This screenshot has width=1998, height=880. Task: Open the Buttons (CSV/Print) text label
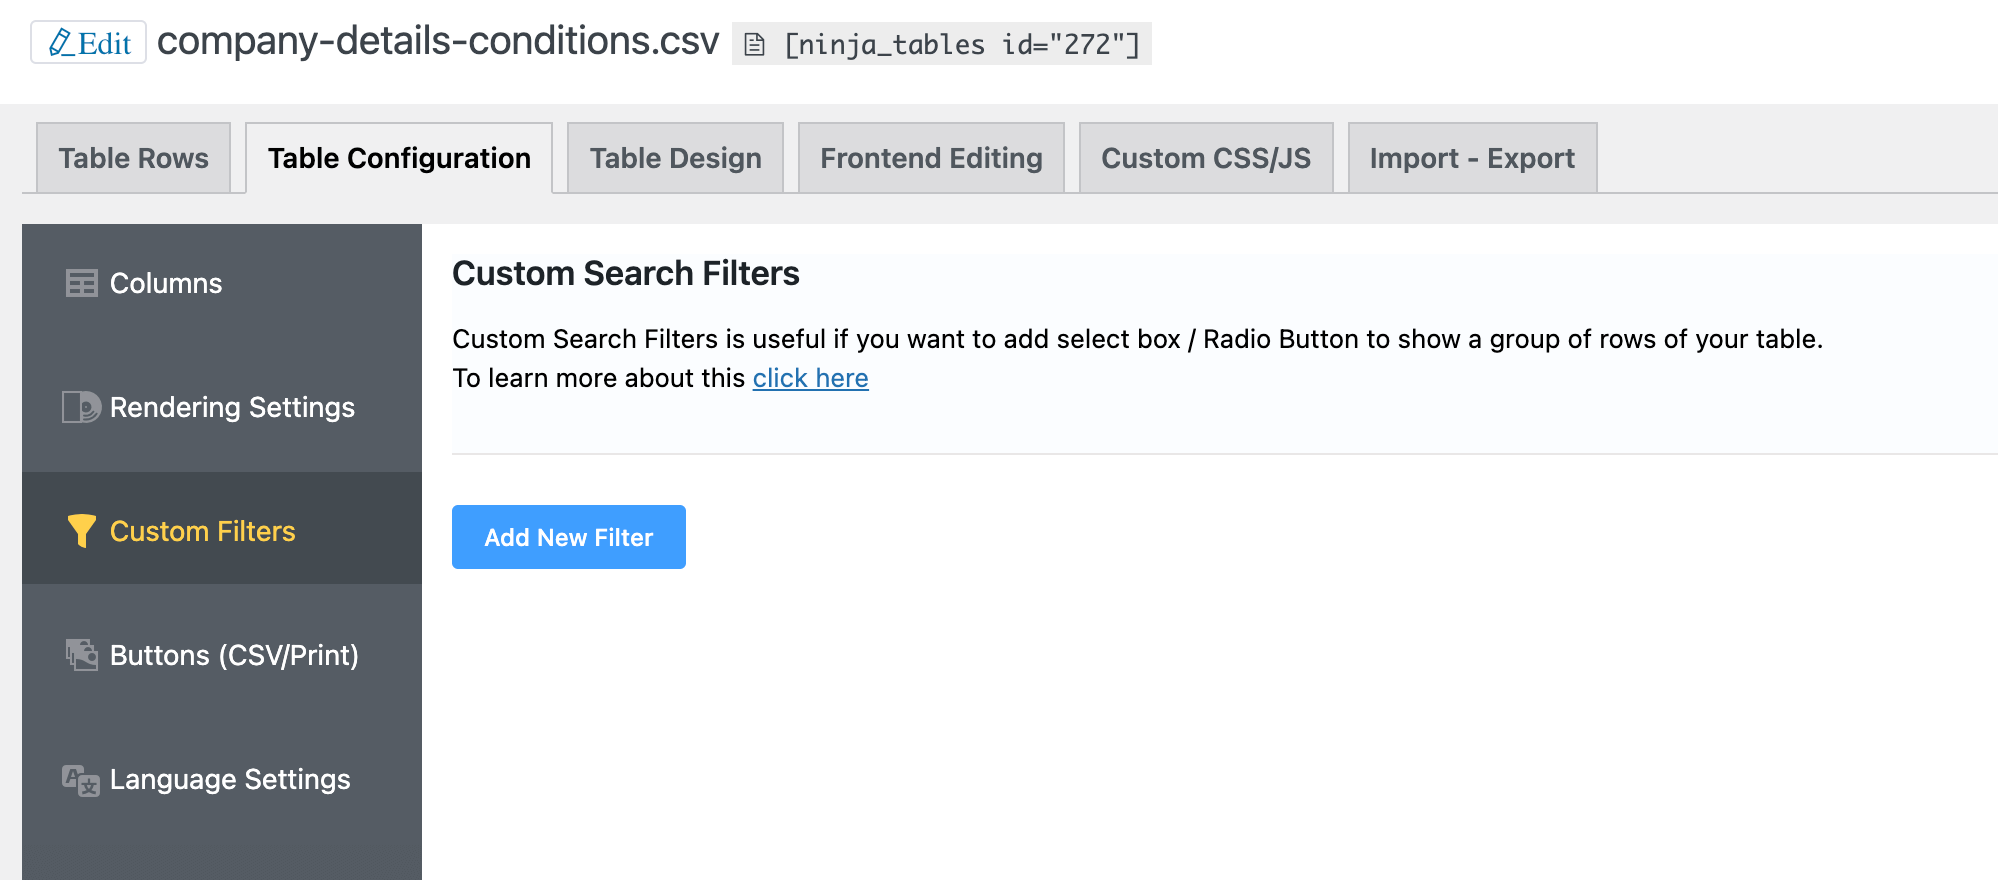coord(234,655)
